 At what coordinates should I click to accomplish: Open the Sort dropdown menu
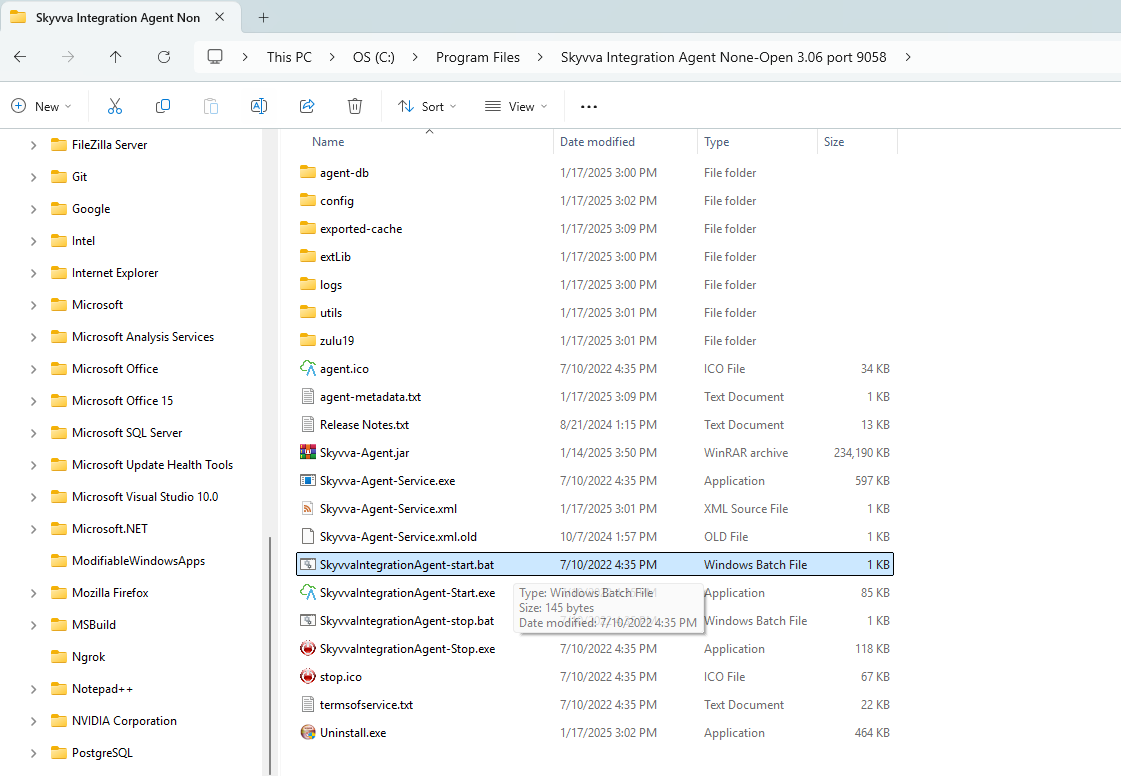(427, 106)
